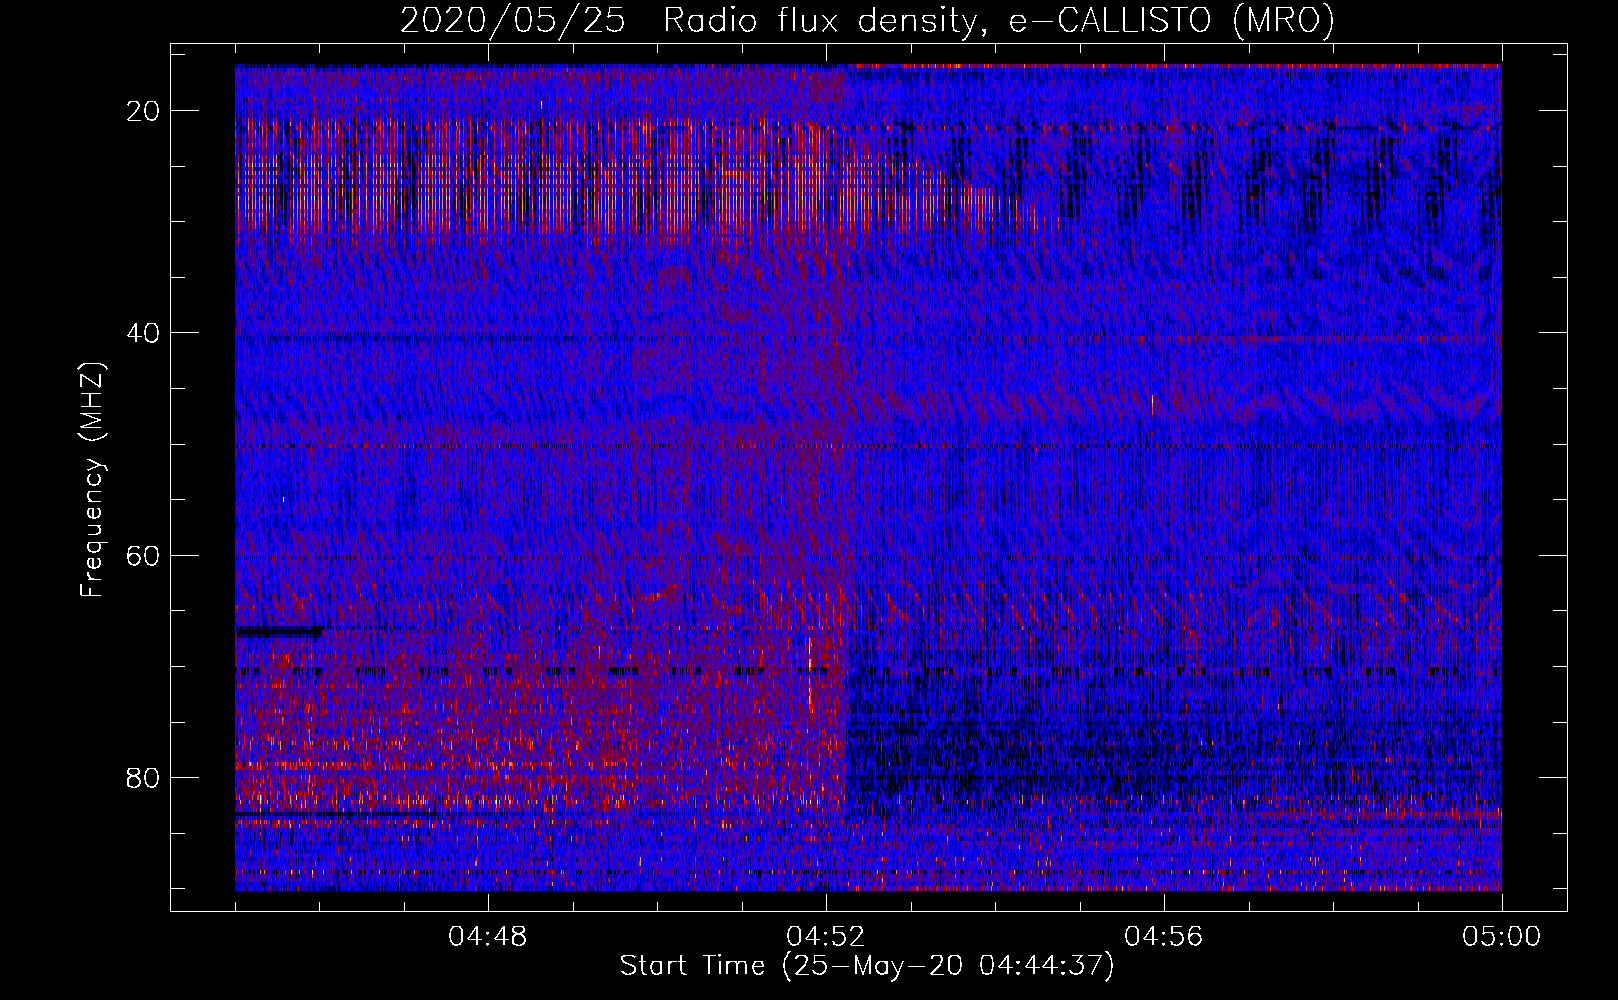The width and height of the screenshot is (1618, 1000).
Task: Select the 04:56 time tick label
Action: click(1164, 937)
